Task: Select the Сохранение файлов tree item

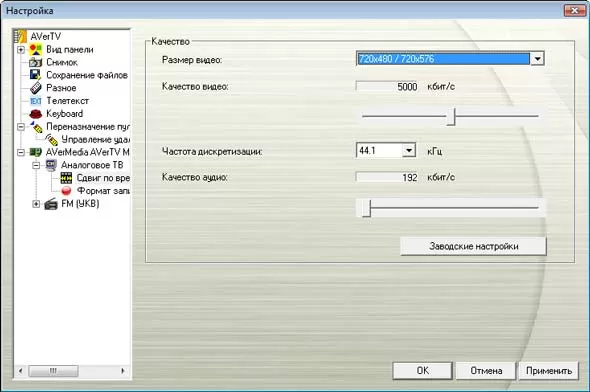Action: 87,75
